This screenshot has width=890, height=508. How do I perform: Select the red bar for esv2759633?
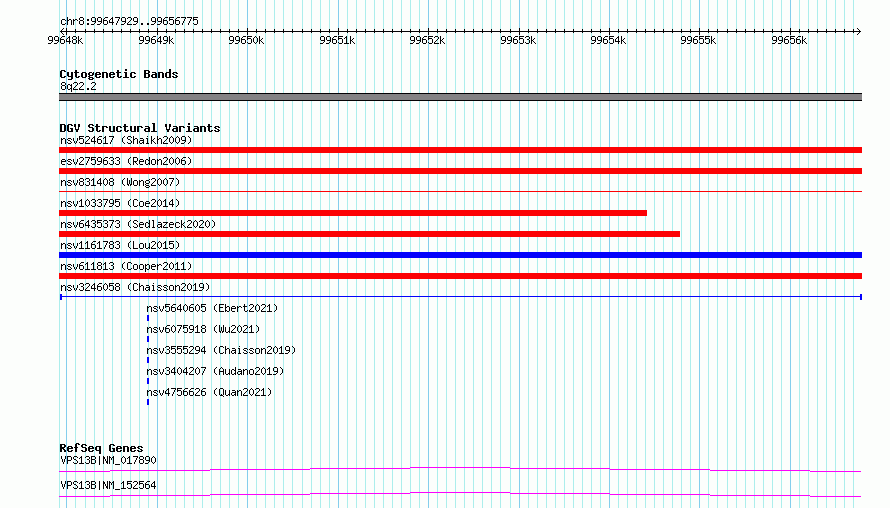click(x=460, y=171)
